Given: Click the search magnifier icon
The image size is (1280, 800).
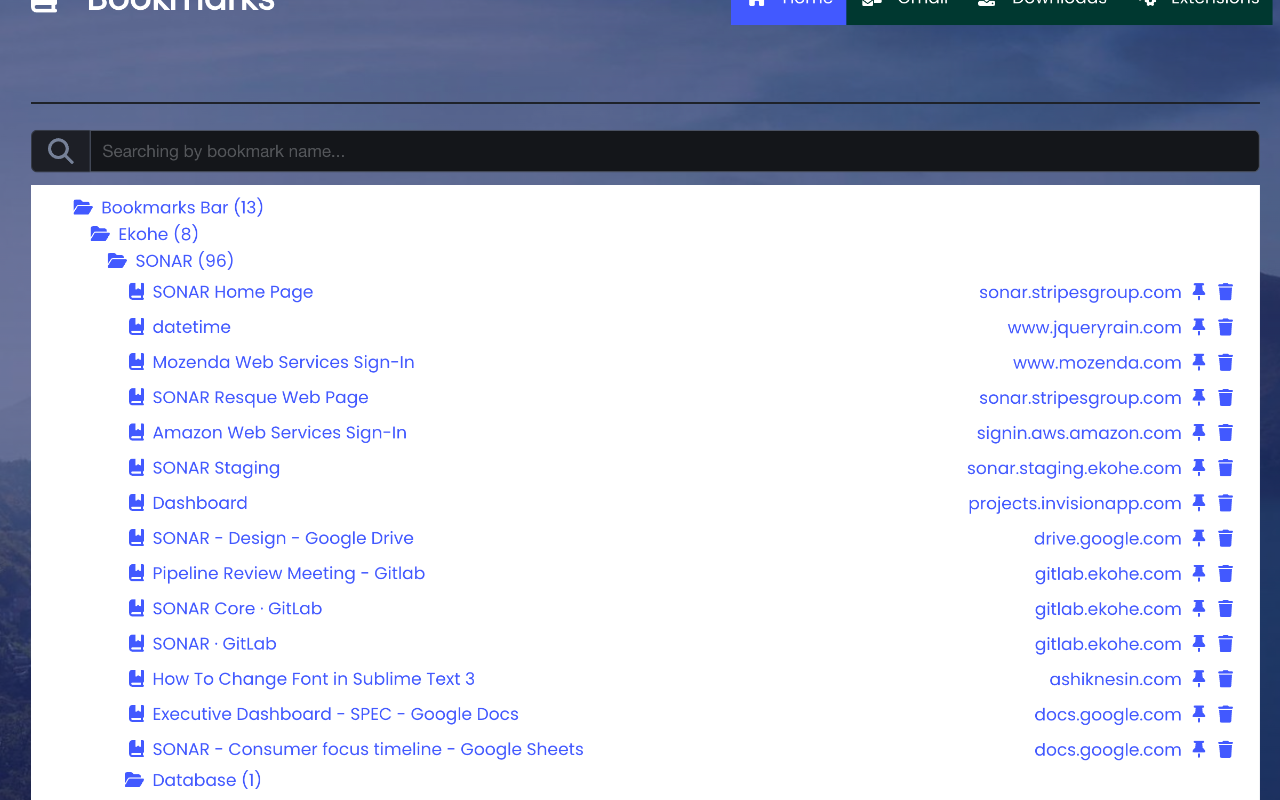Looking at the screenshot, I should point(60,150).
